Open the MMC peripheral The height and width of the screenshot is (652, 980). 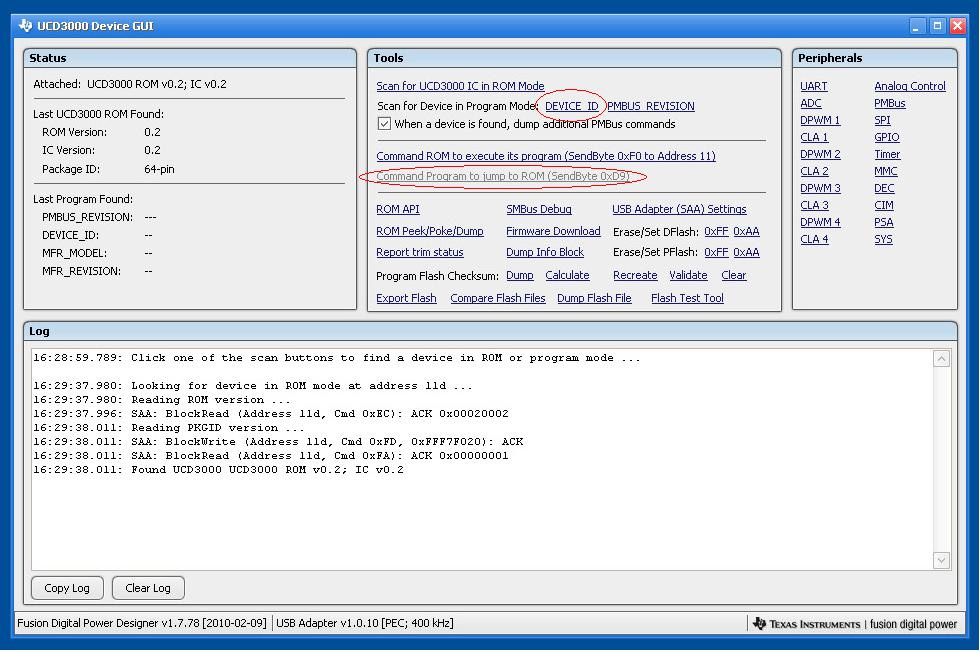(886, 171)
